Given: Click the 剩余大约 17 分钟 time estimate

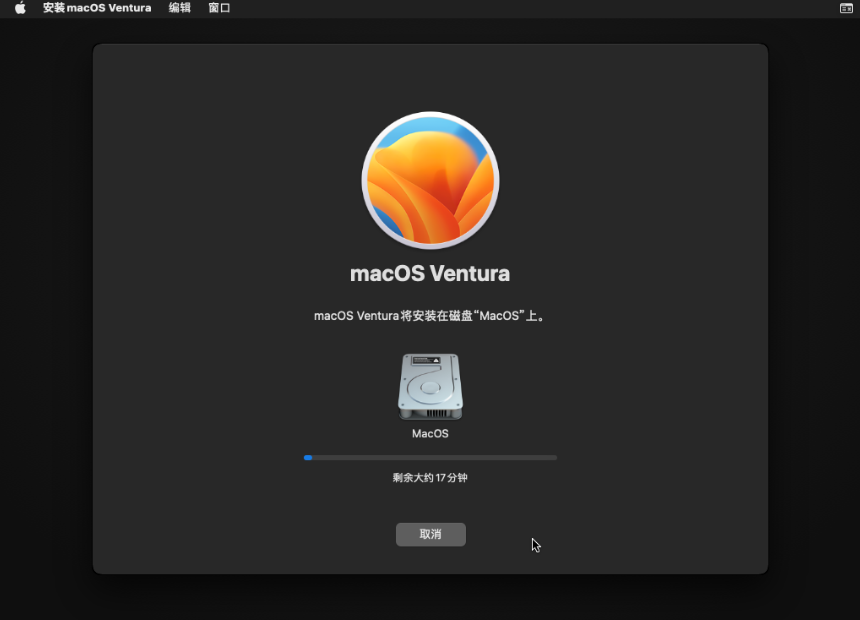Looking at the screenshot, I should pyautogui.click(x=430, y=478).
